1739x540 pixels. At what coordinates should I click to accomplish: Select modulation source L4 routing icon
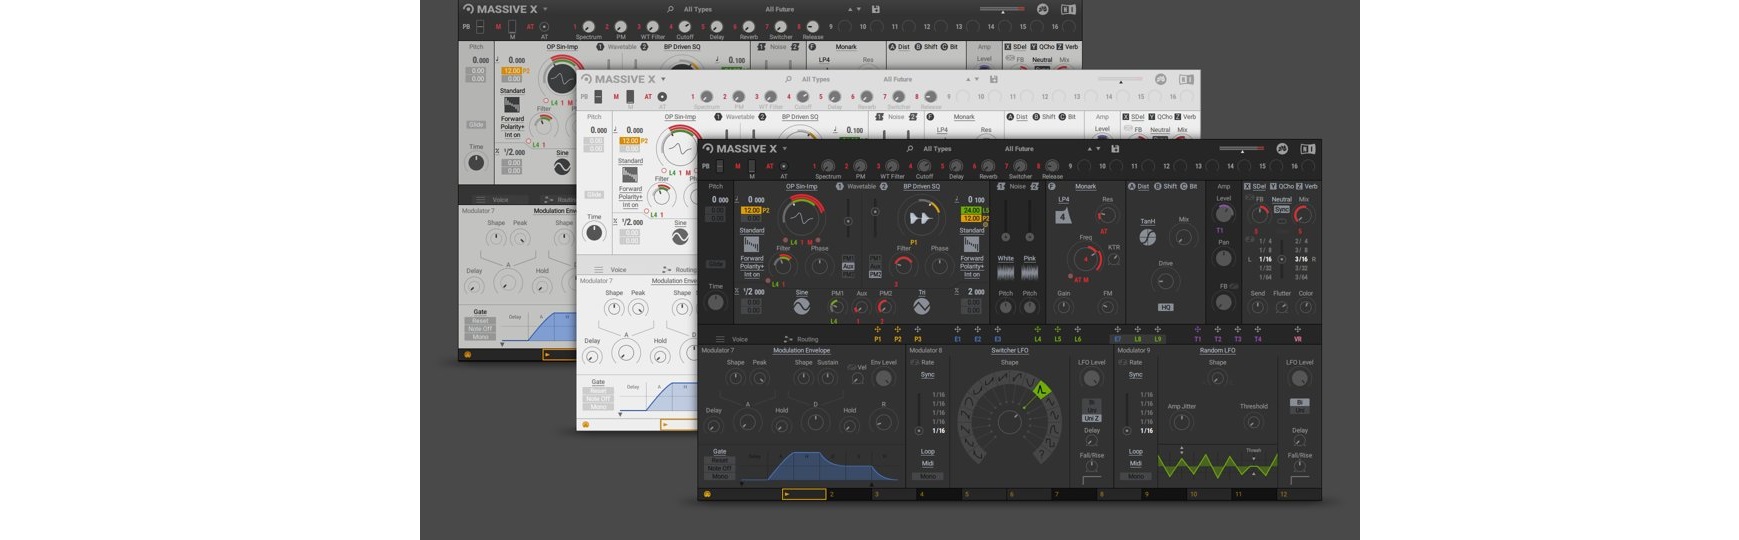click(1037, 330)
